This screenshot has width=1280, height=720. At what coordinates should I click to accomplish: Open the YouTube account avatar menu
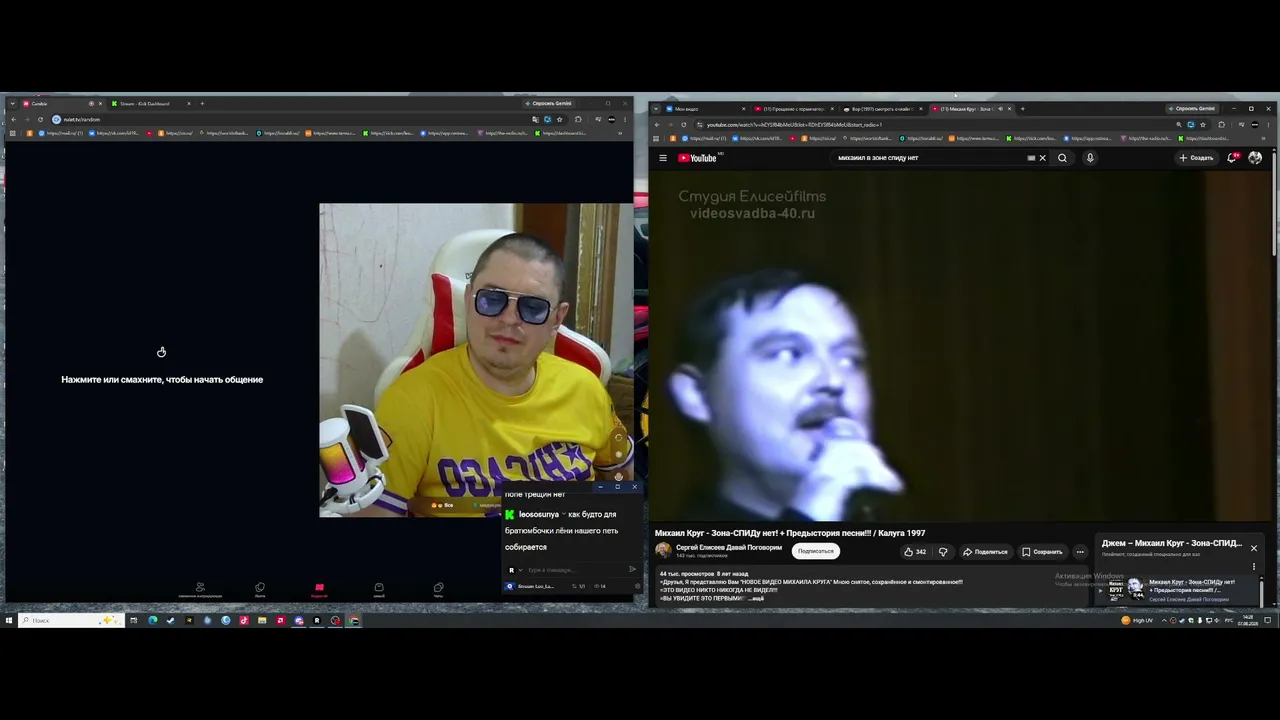click(1255, 158)
